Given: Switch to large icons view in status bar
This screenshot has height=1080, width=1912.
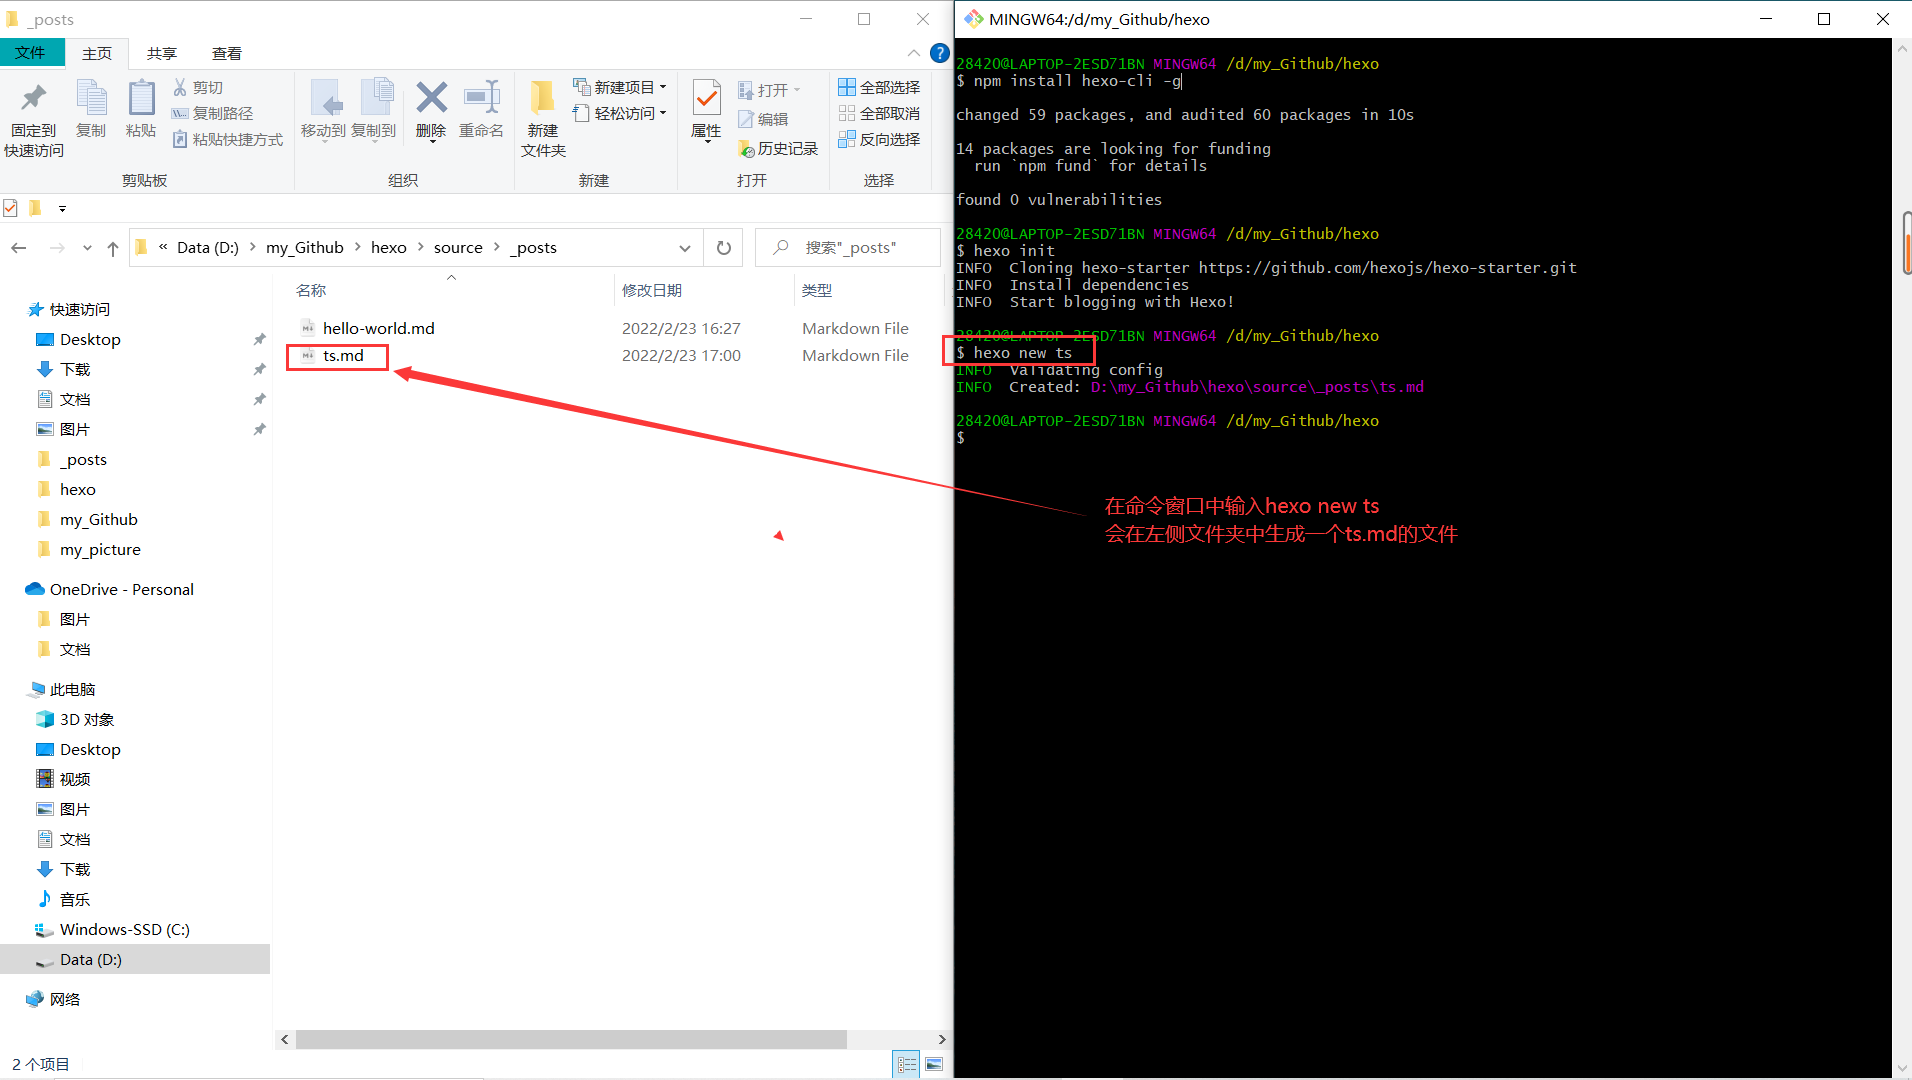Looking at the screenshot, I should [934, 1065].
